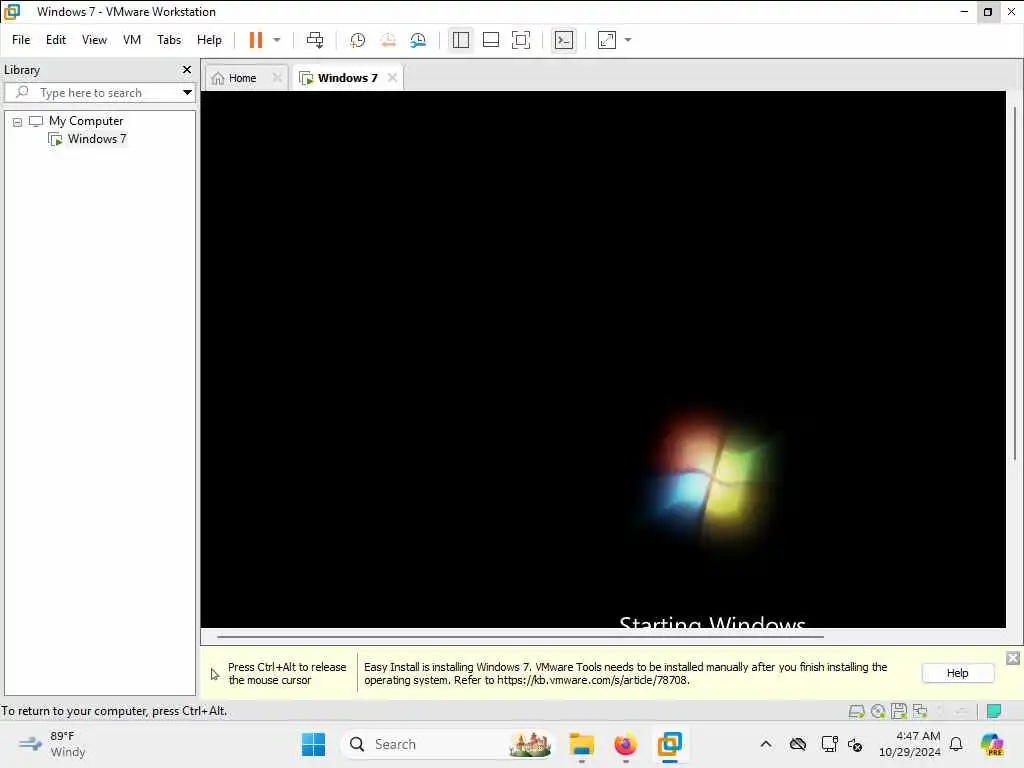This screenshot has height=768, width=1024.
Task: Select Windows 7 VM in Library tree
Action: coord(97,138)
